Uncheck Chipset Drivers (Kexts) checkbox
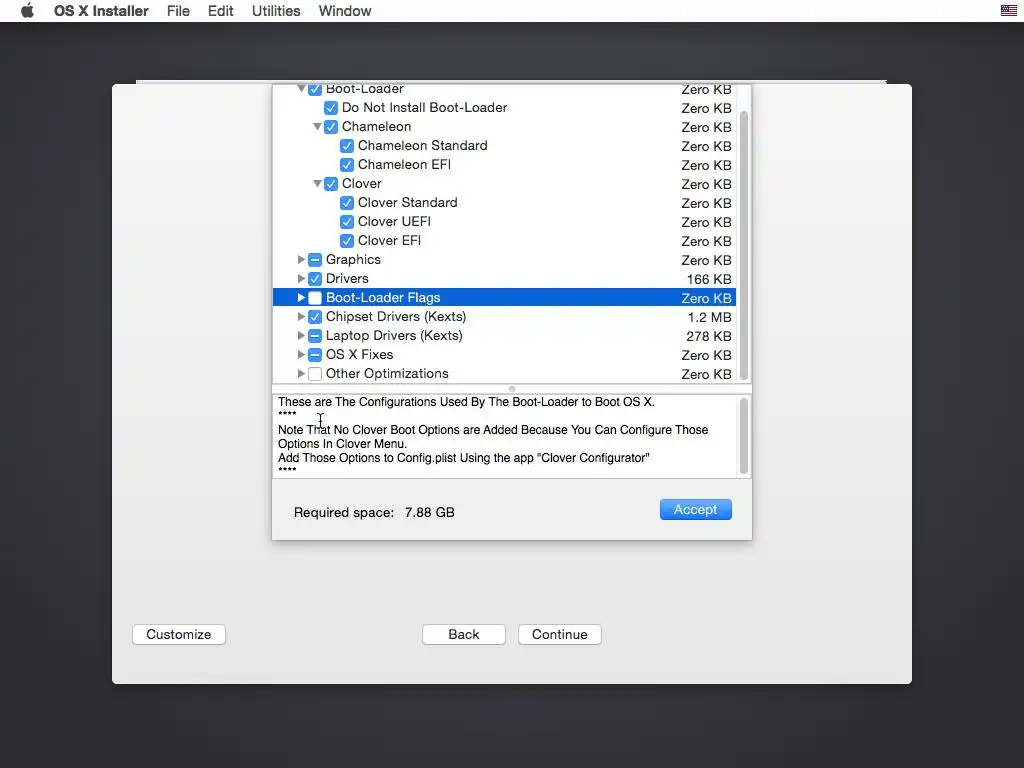Image resolution: width=1024 pixels, height=768 pixels. [315, 317]
